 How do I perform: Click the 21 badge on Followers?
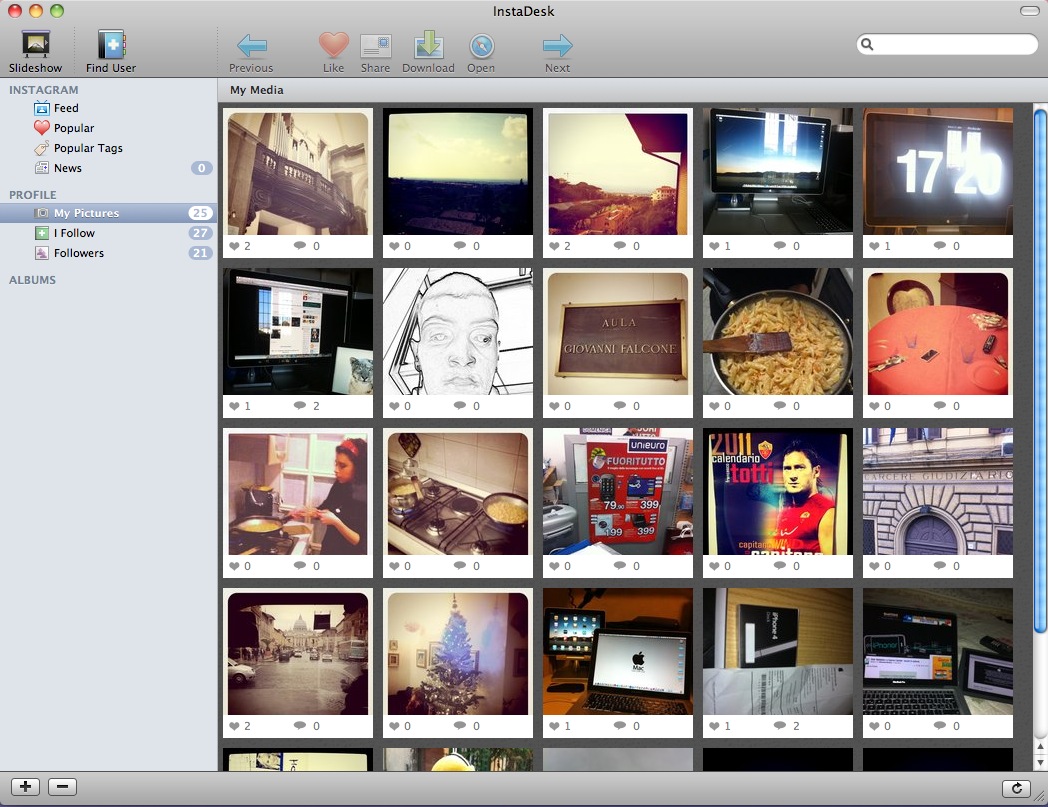[x=200, y=253]
